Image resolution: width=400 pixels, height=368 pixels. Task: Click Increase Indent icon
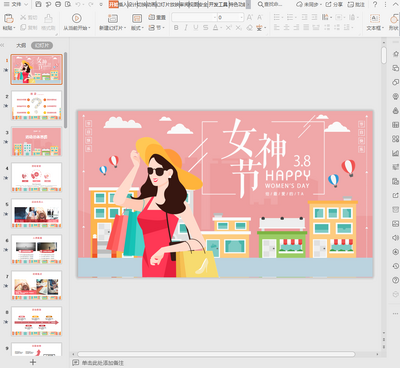tap(314, 17)
